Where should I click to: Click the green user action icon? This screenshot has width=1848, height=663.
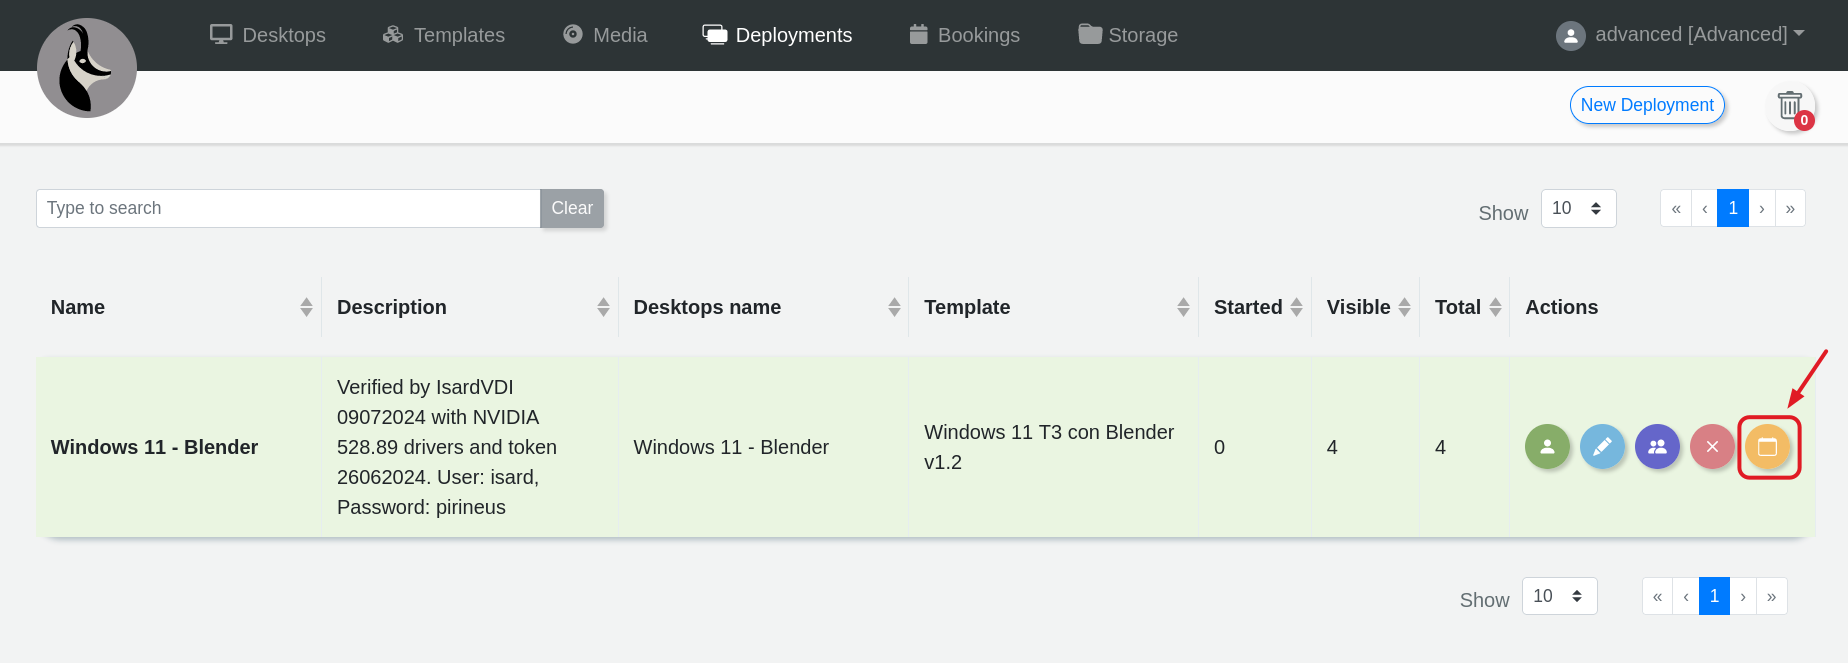pos(1547,447)
